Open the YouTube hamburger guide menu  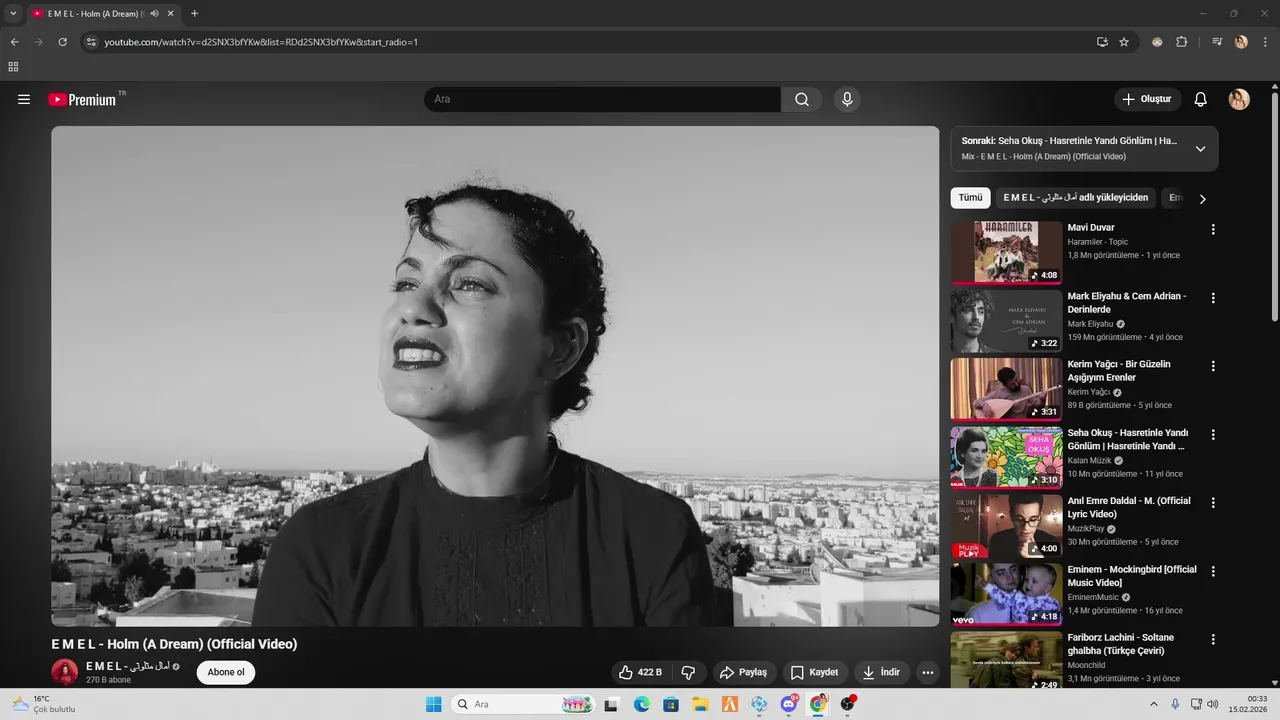24,99
